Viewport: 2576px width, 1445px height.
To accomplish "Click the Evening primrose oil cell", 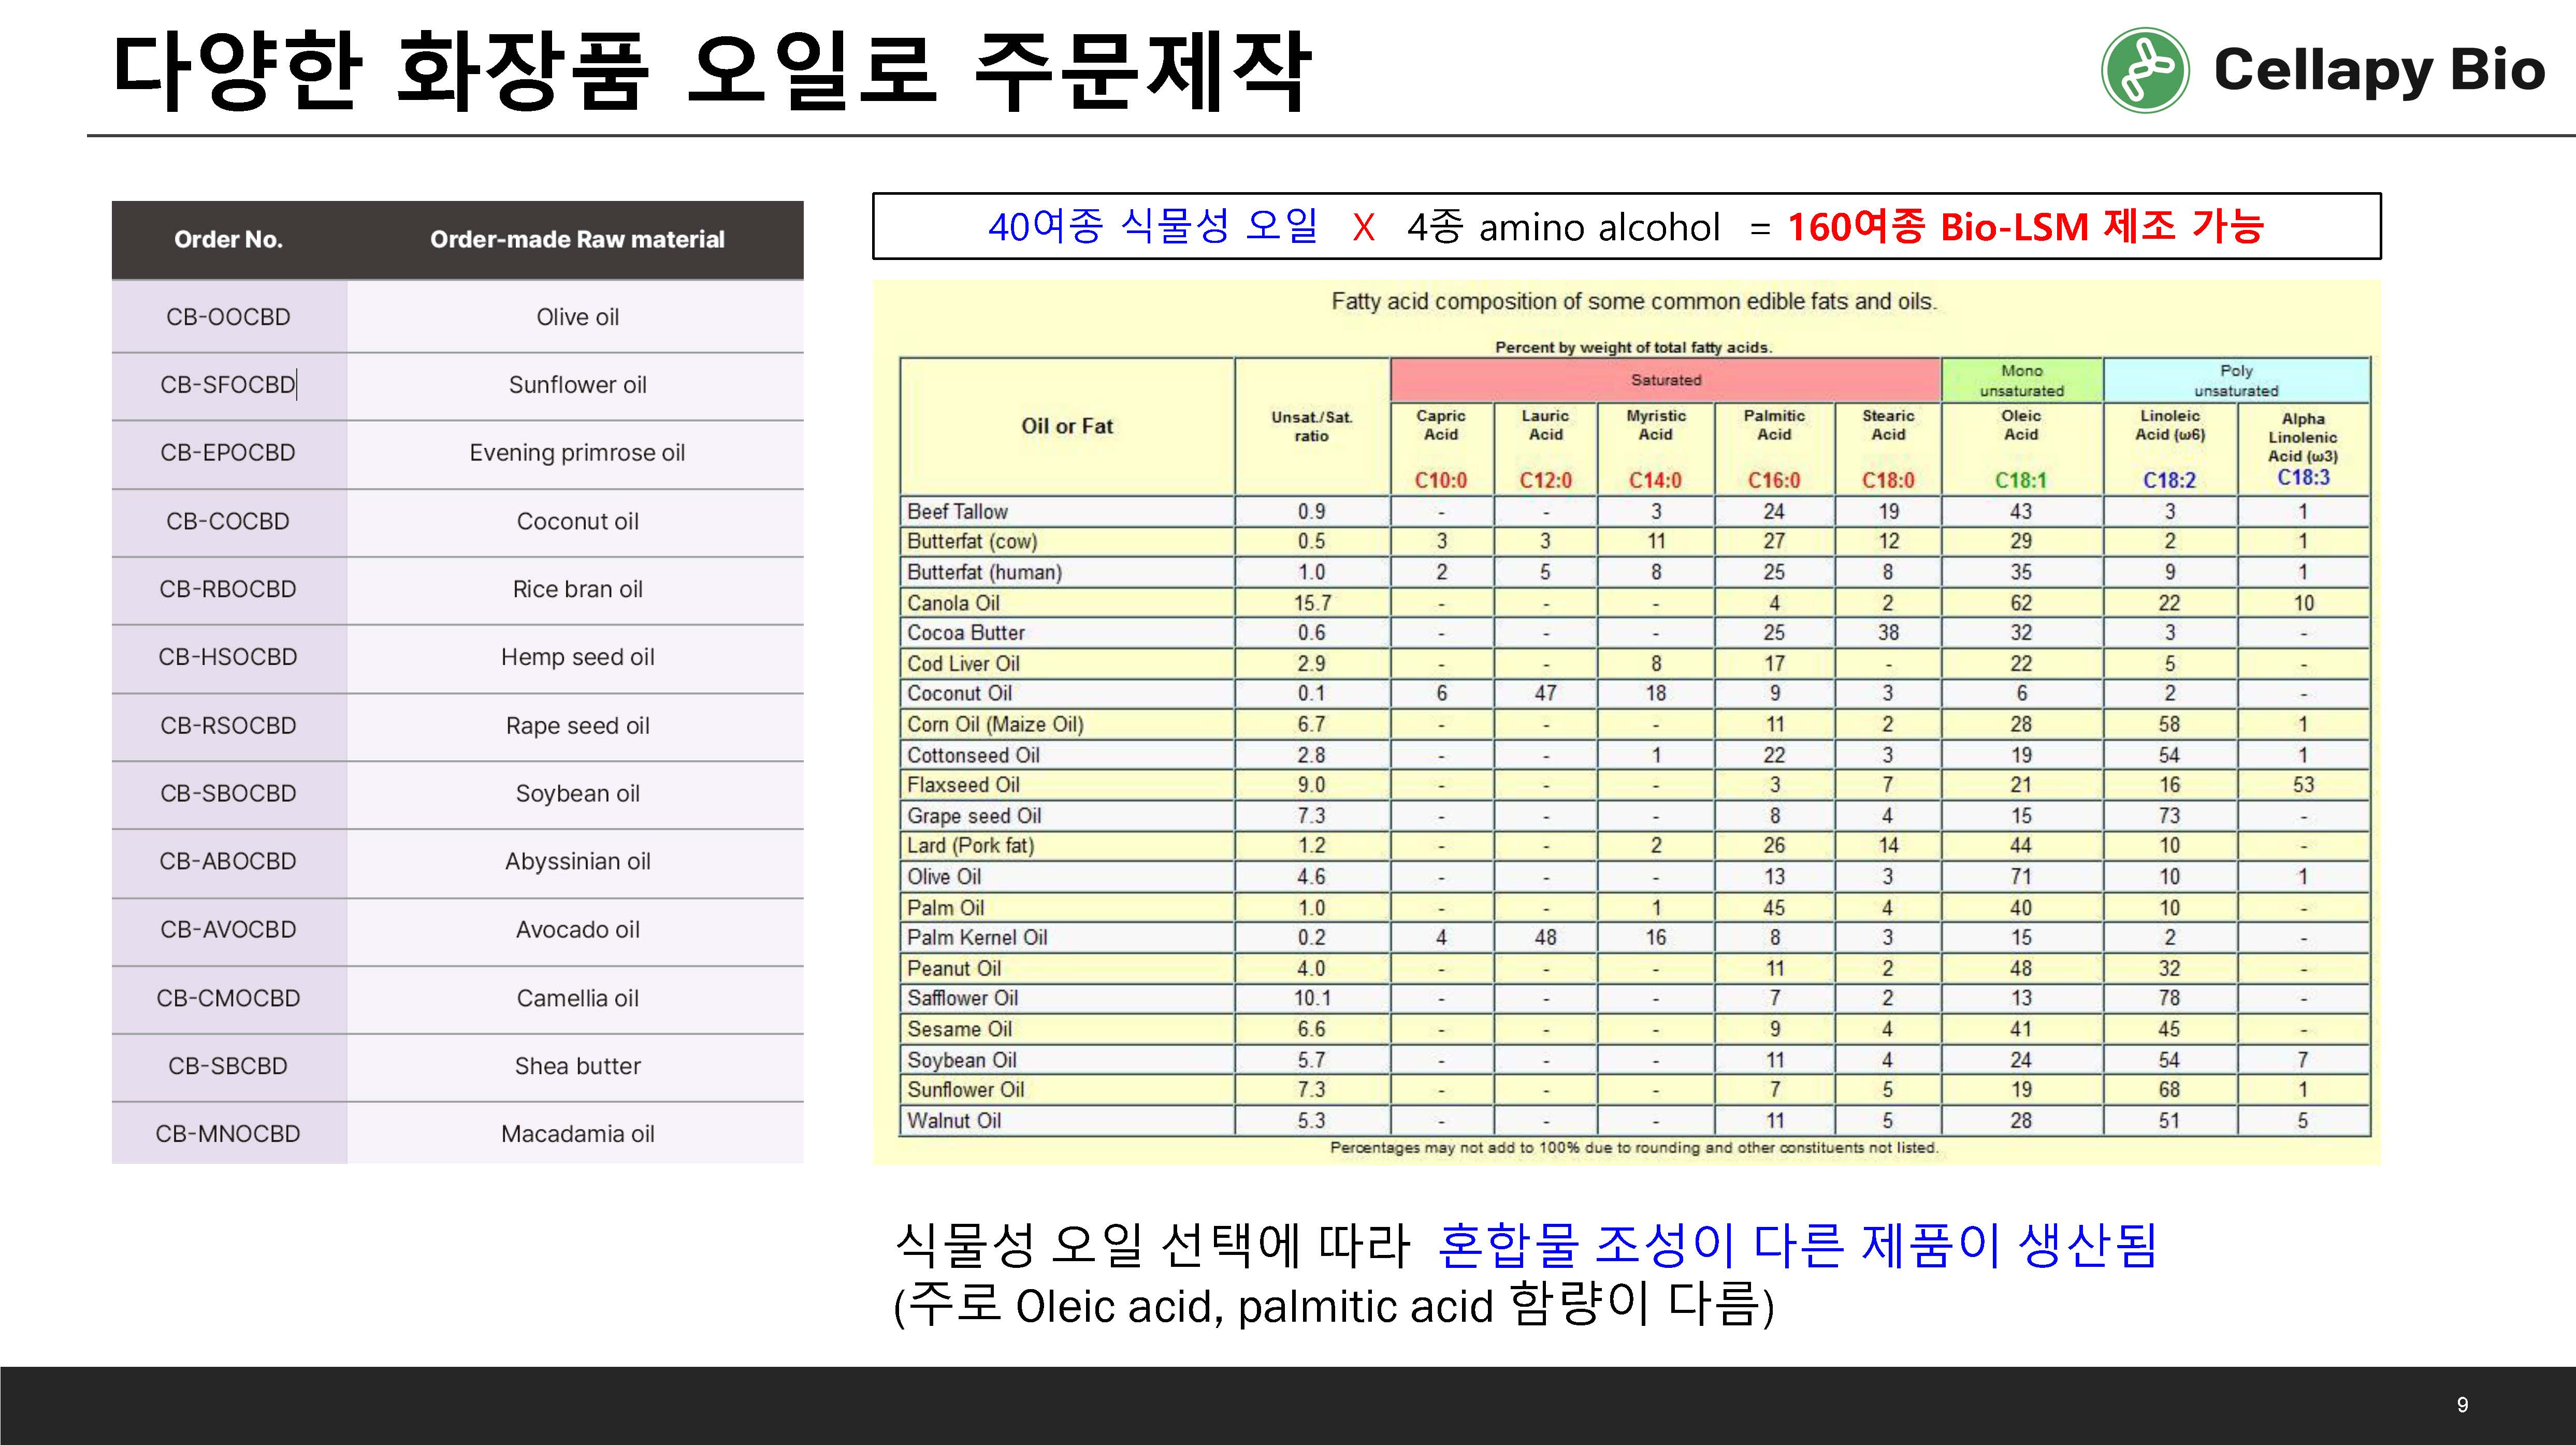I will coord(577,453).
